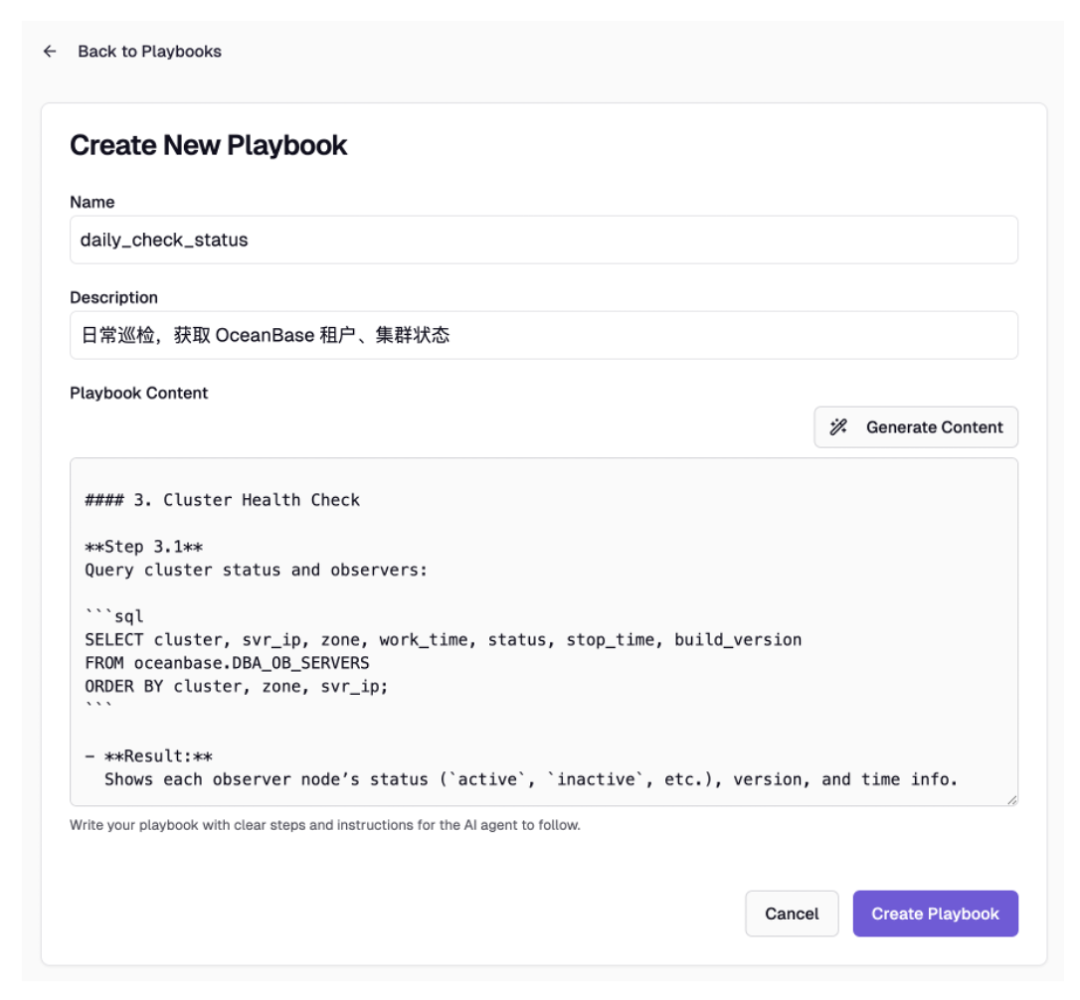
Task: Click the Create New Playbook heading
Action: [208, 145]
